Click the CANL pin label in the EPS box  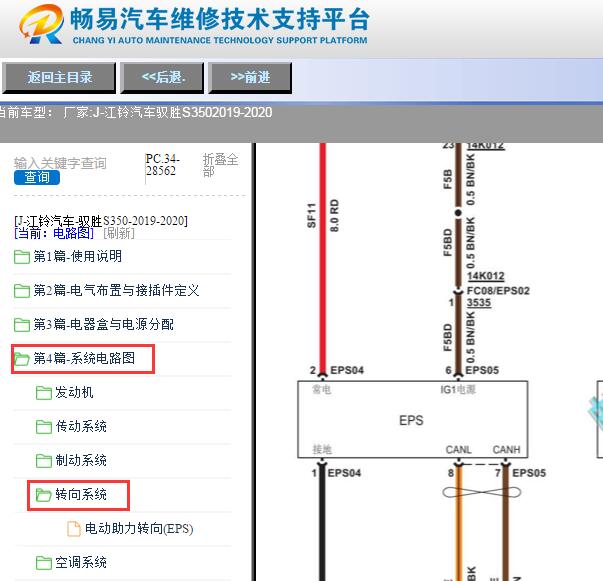pos(458,449)
